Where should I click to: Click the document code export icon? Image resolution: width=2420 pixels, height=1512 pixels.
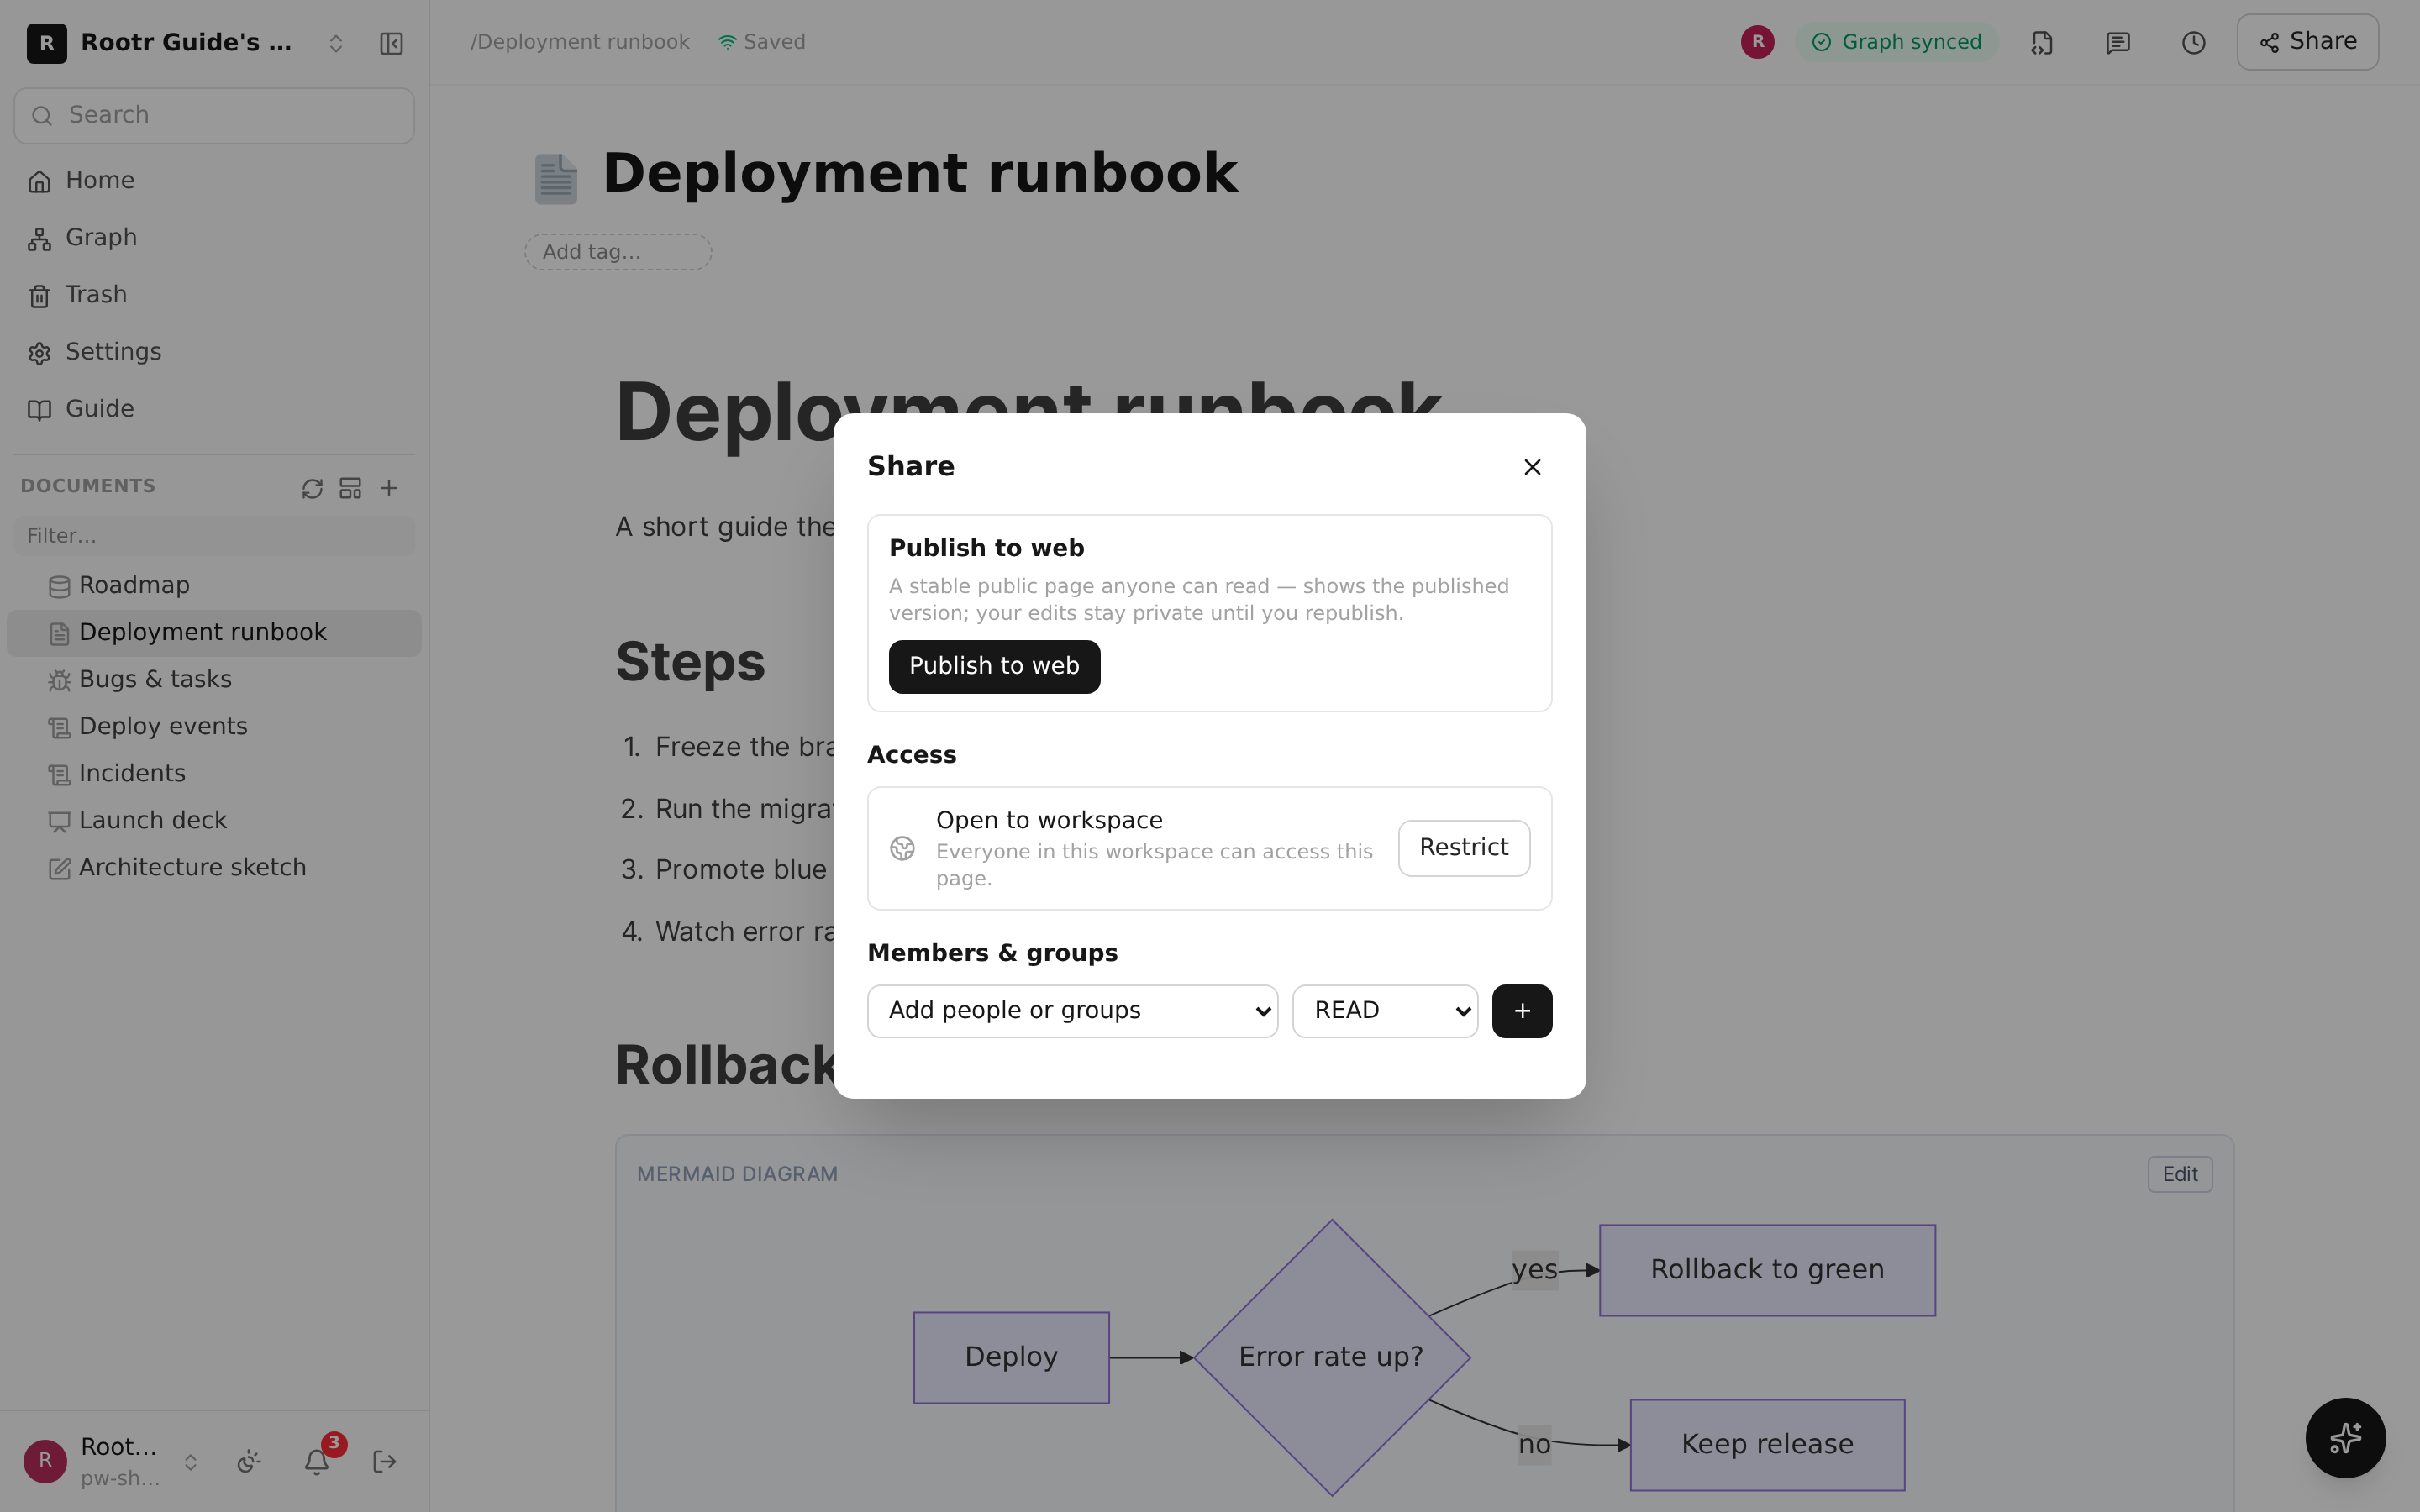pyautogui.click(x=2042, y=43)
